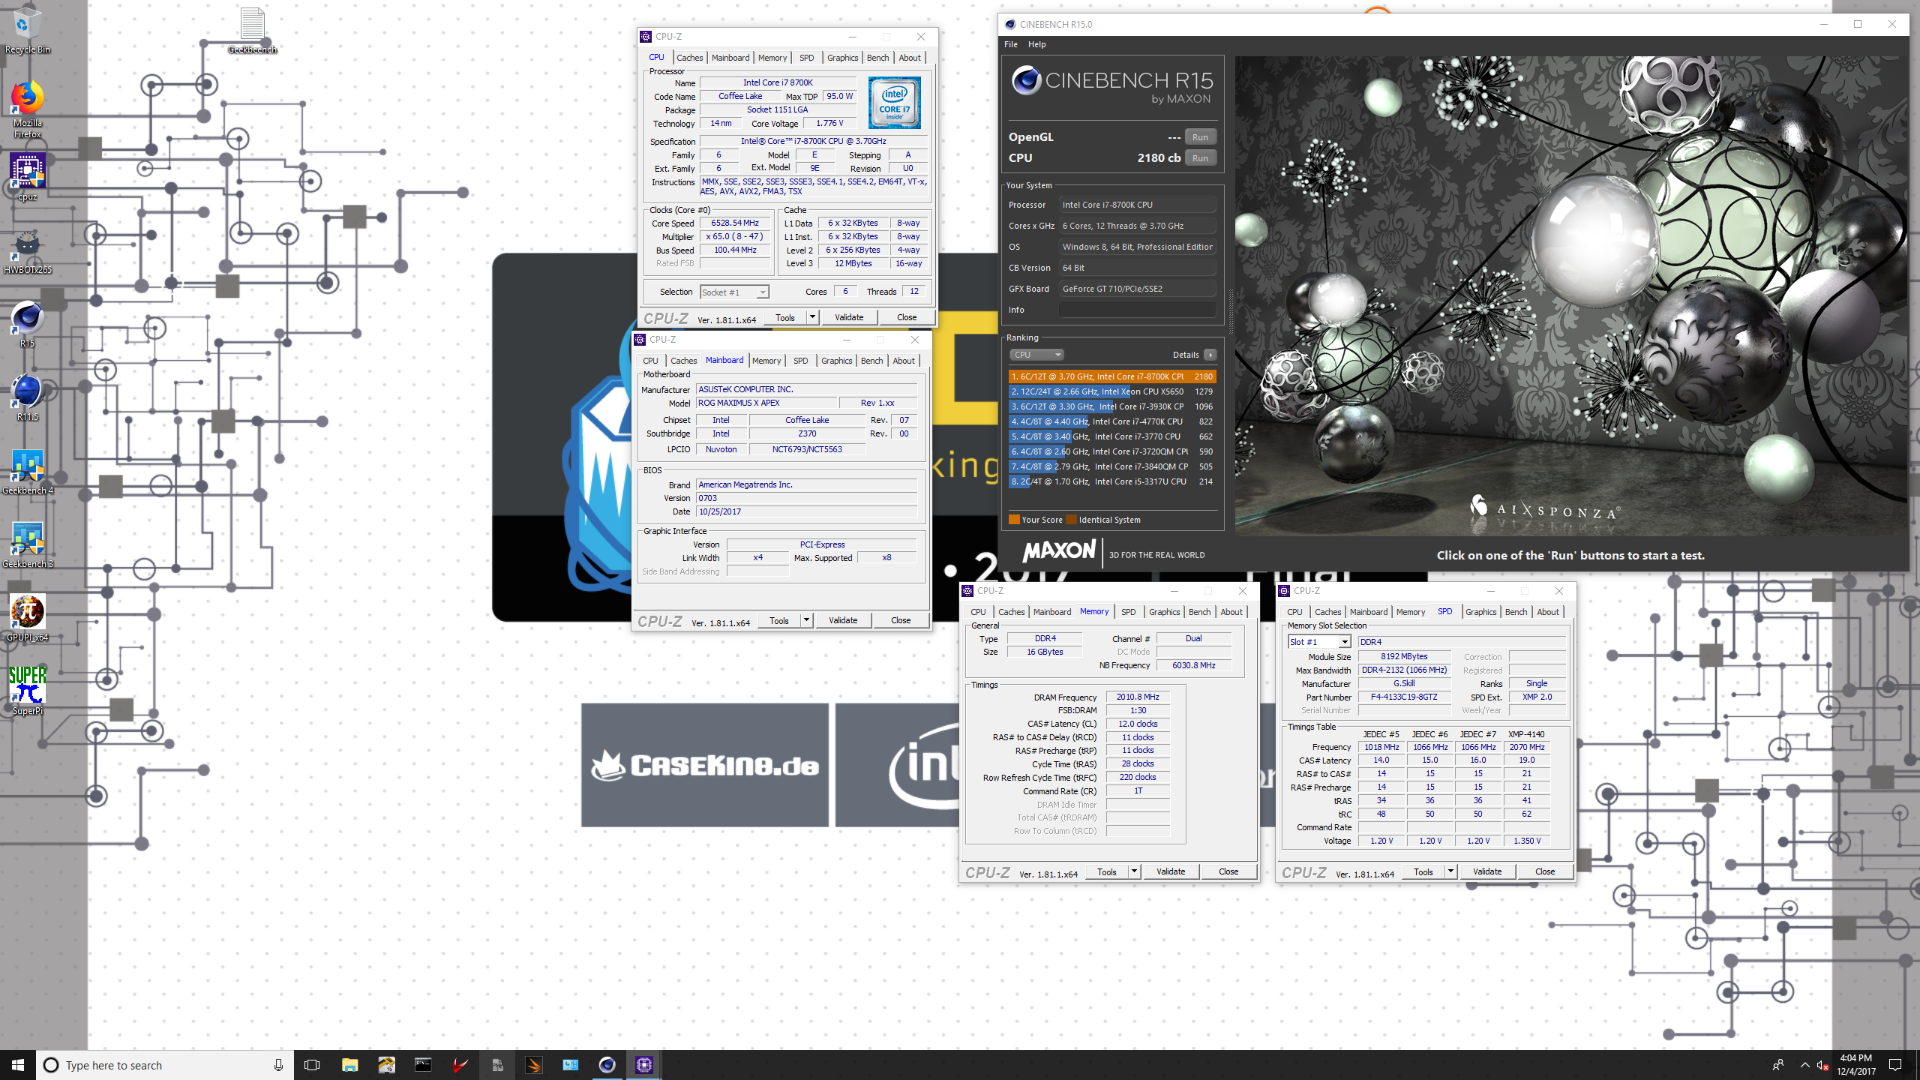The height and width of the screenshot is (1080, 1920).
Task: Show hidden tray icons with the chevron
Action: point(1804,1065)
